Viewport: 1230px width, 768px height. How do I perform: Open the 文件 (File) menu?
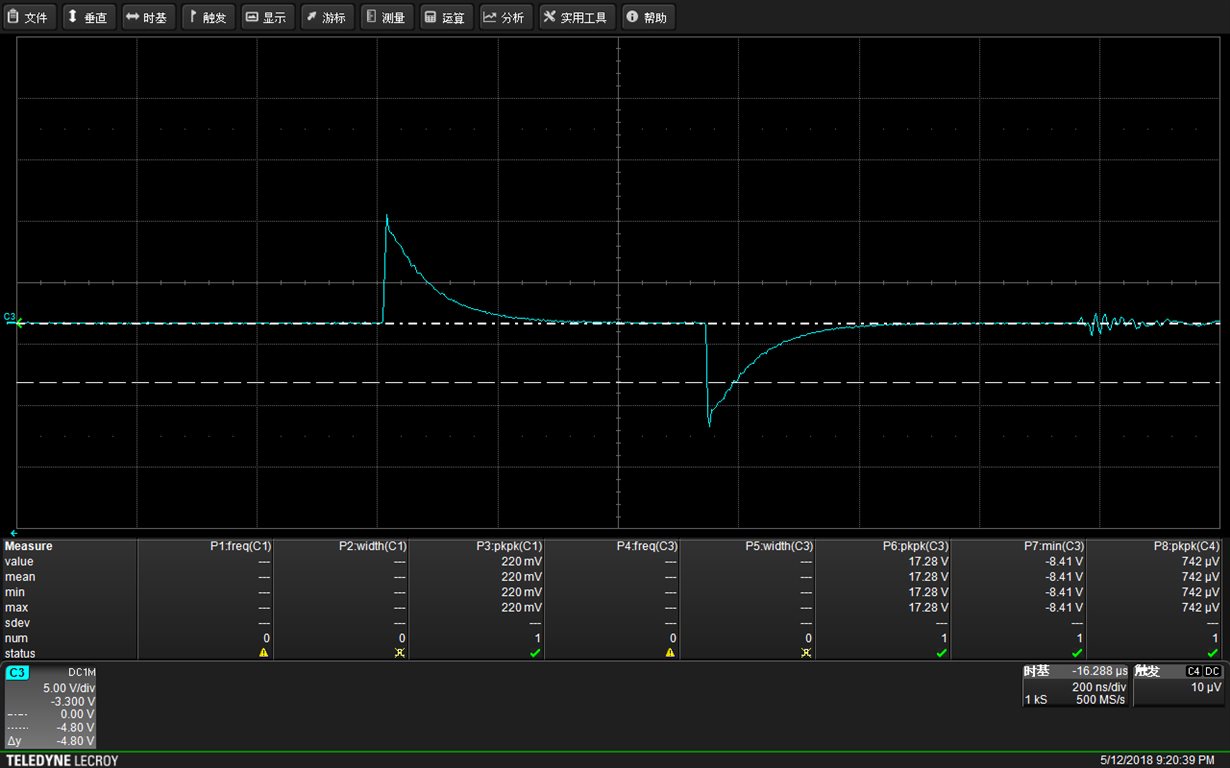pyautogui.click(x=28, y=17)
